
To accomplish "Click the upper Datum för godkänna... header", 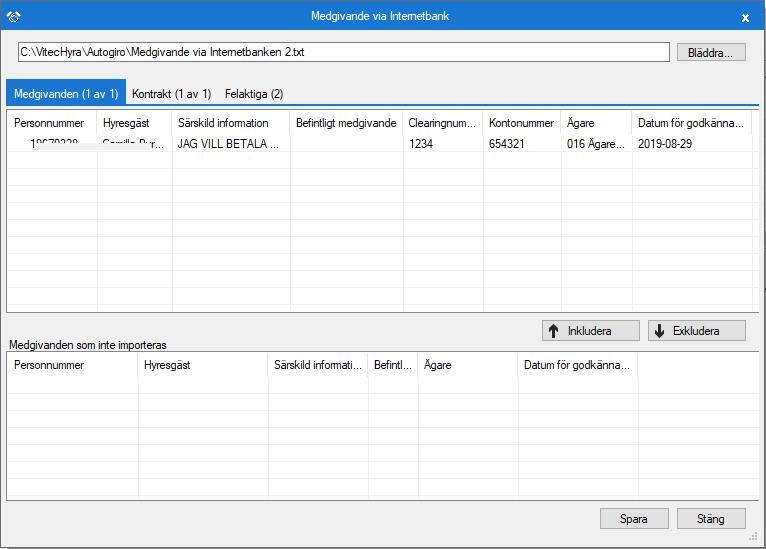I will pyautogui.click(x=691, y=123).
